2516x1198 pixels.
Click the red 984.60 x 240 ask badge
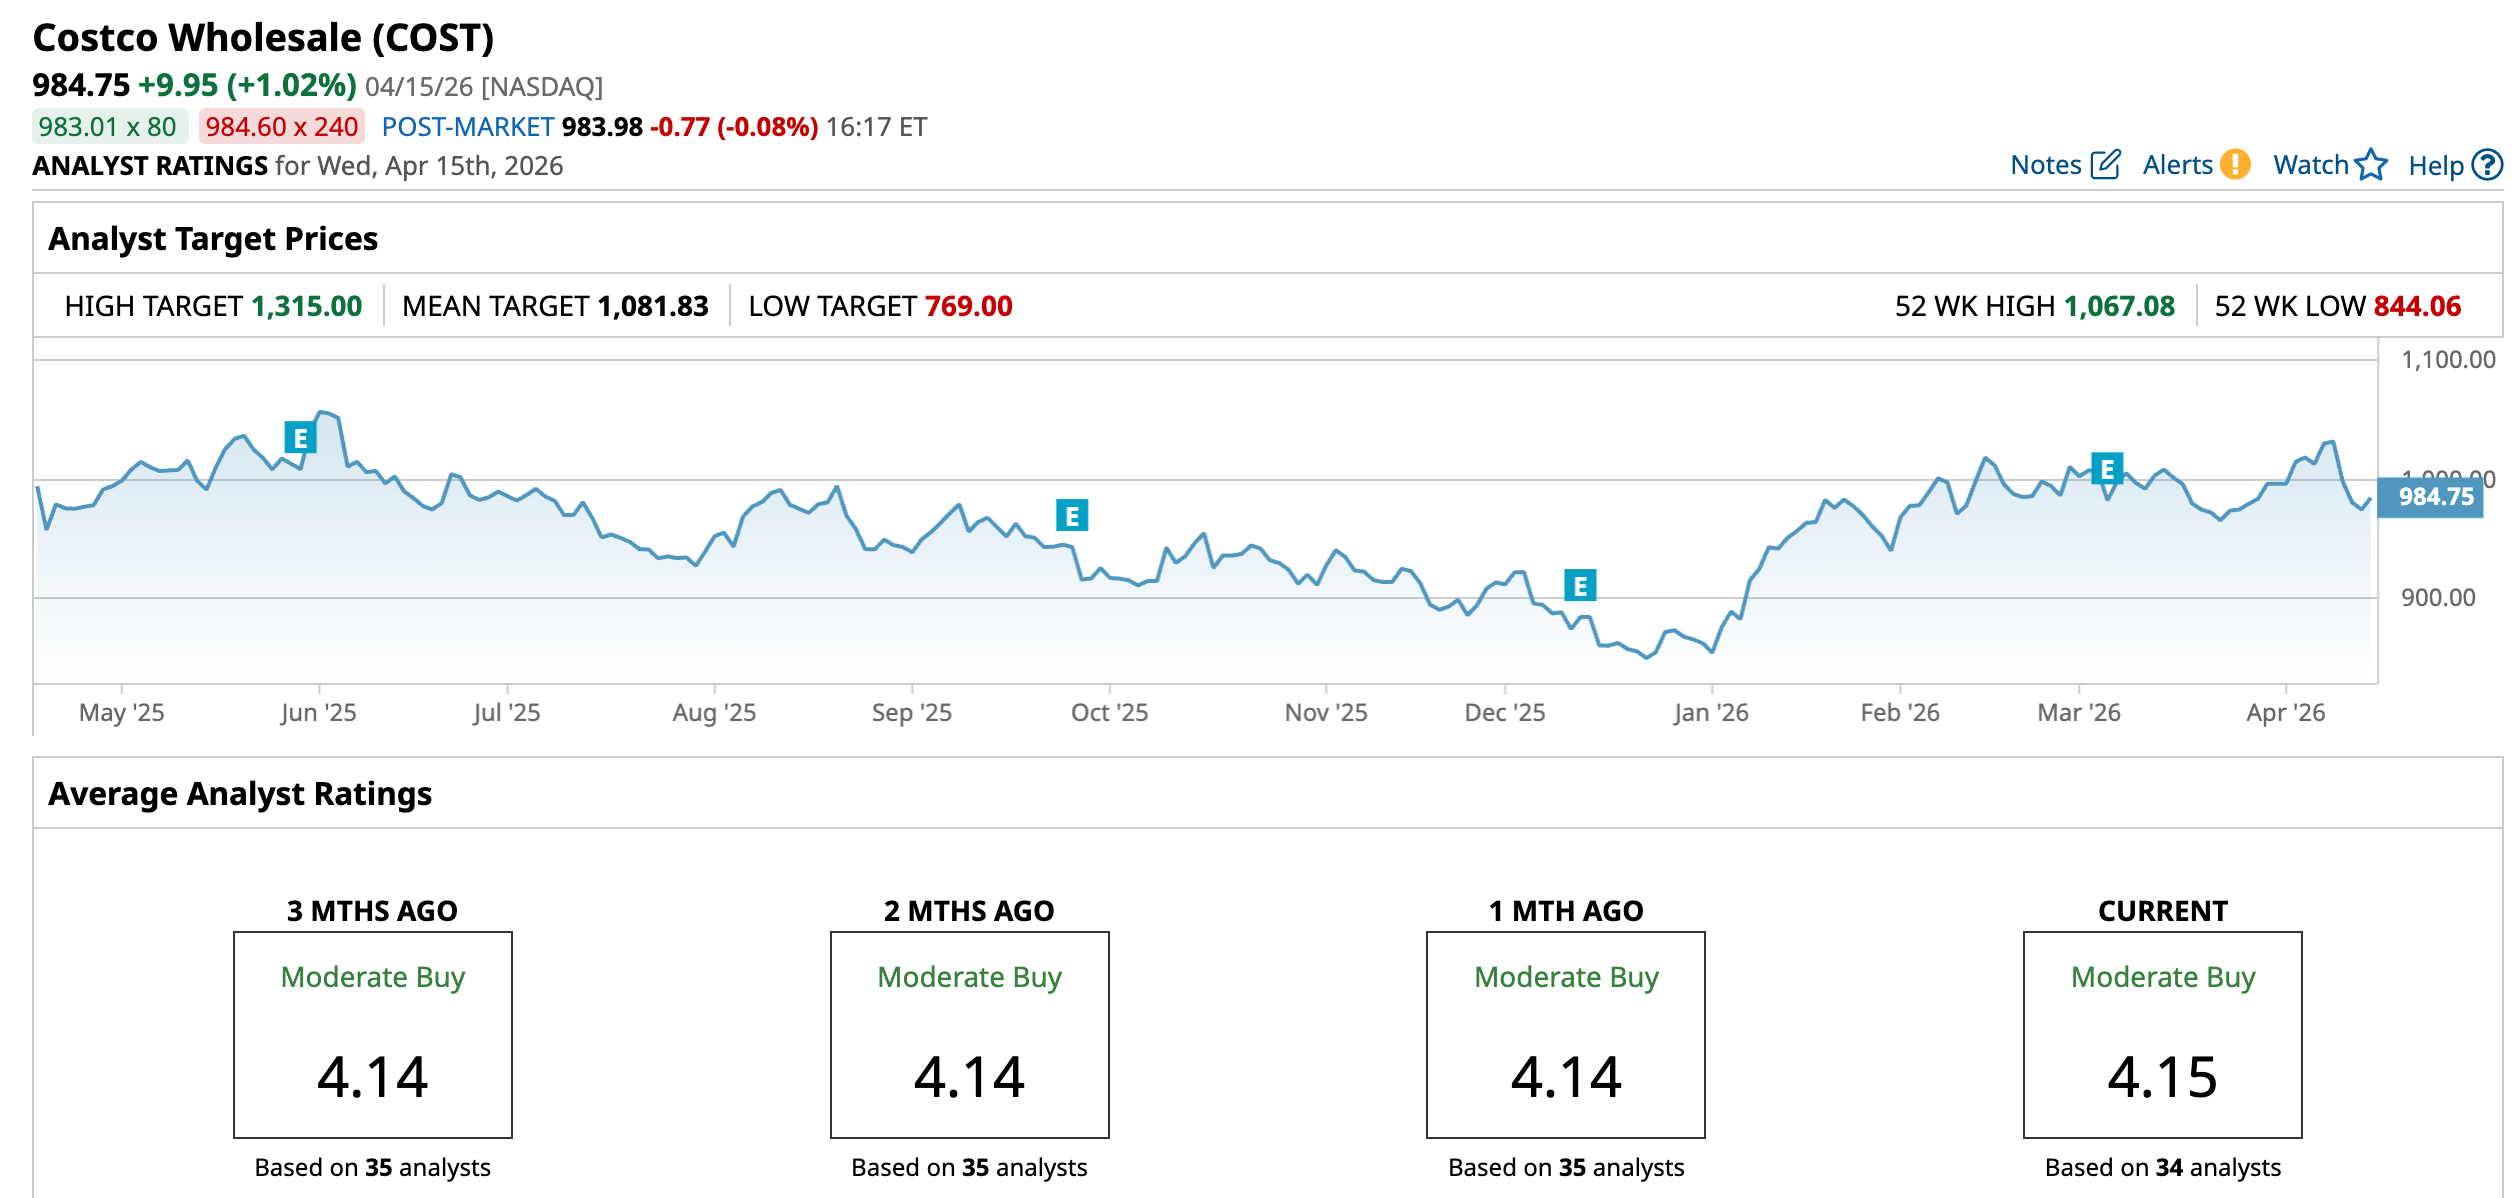coord(281,127)
